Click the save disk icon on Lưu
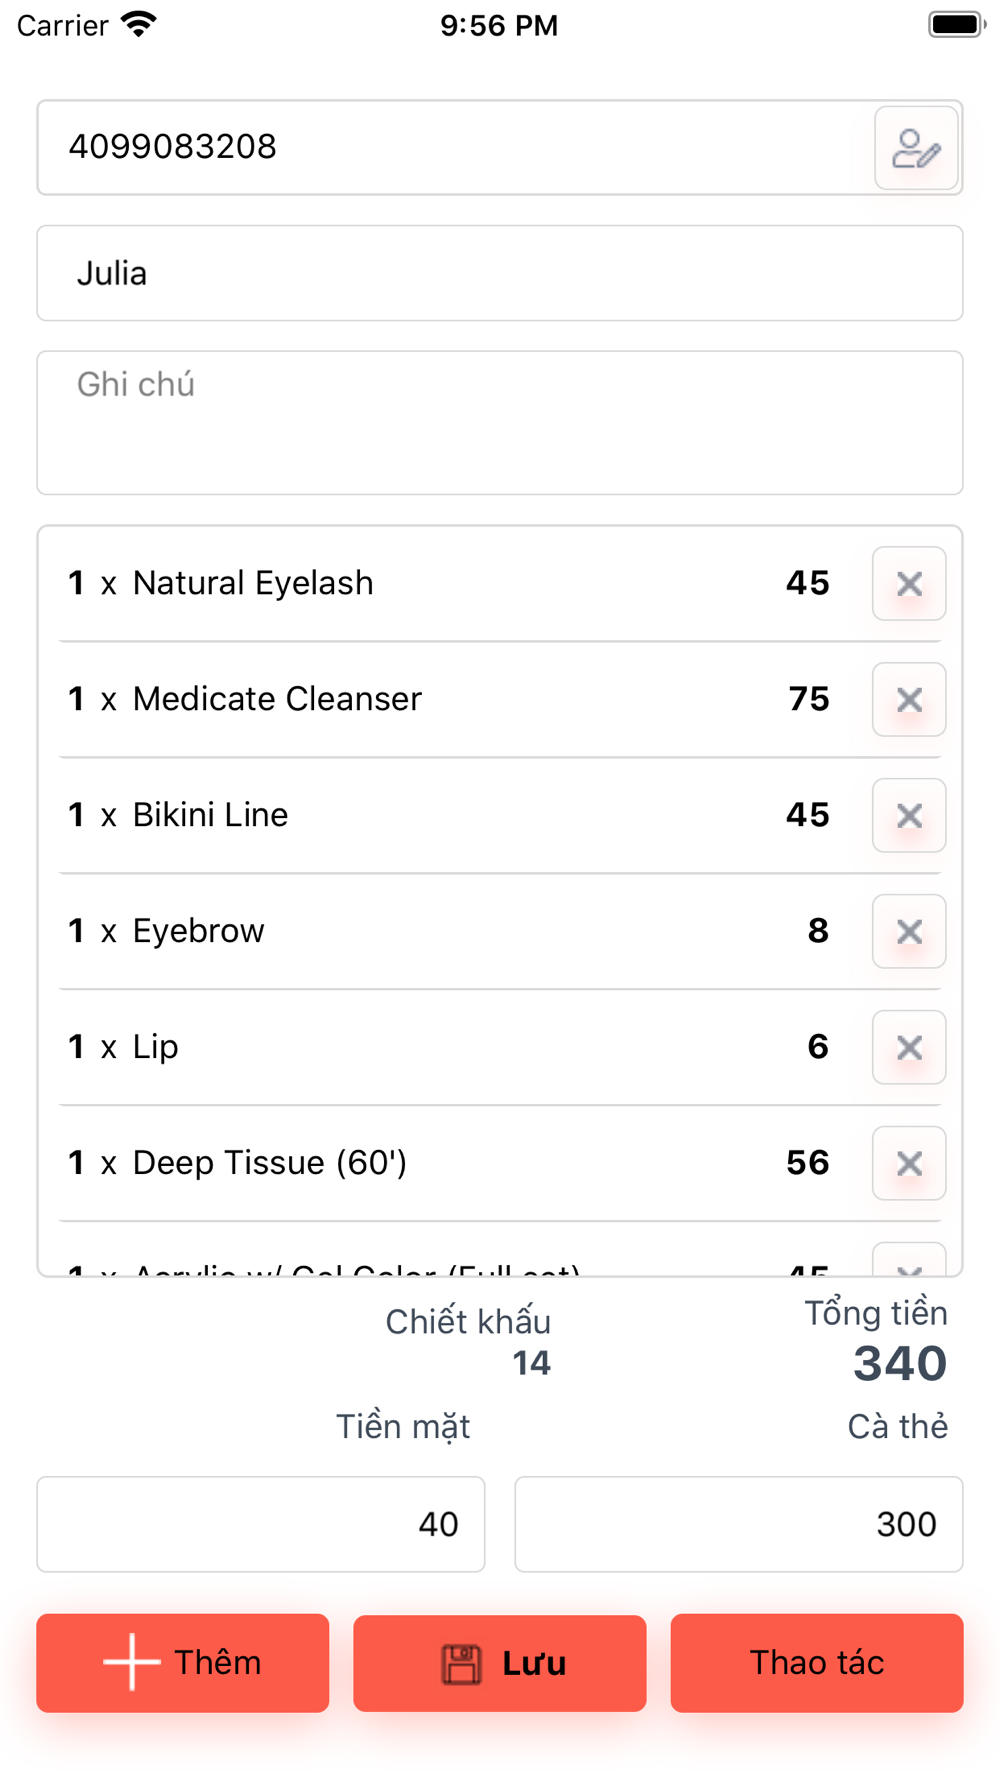Image resolution: width=1000 pixels, height=1778 pixels. coord(461,1664)
